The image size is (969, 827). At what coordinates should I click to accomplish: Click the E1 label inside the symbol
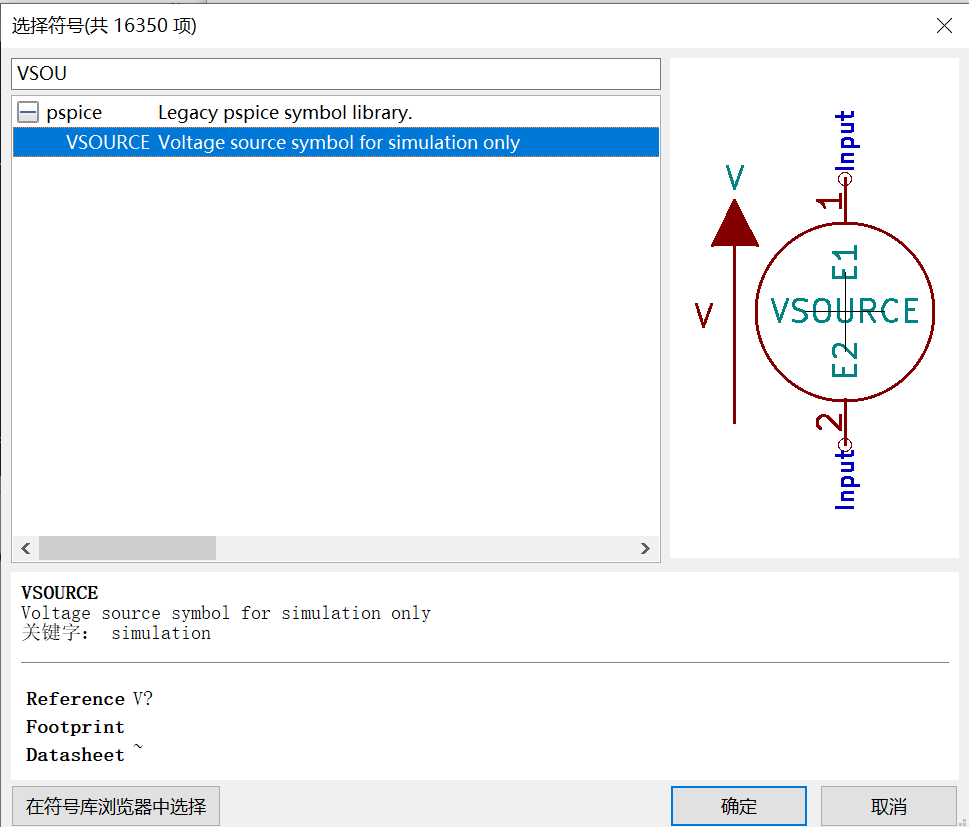(x=845, y=262)
